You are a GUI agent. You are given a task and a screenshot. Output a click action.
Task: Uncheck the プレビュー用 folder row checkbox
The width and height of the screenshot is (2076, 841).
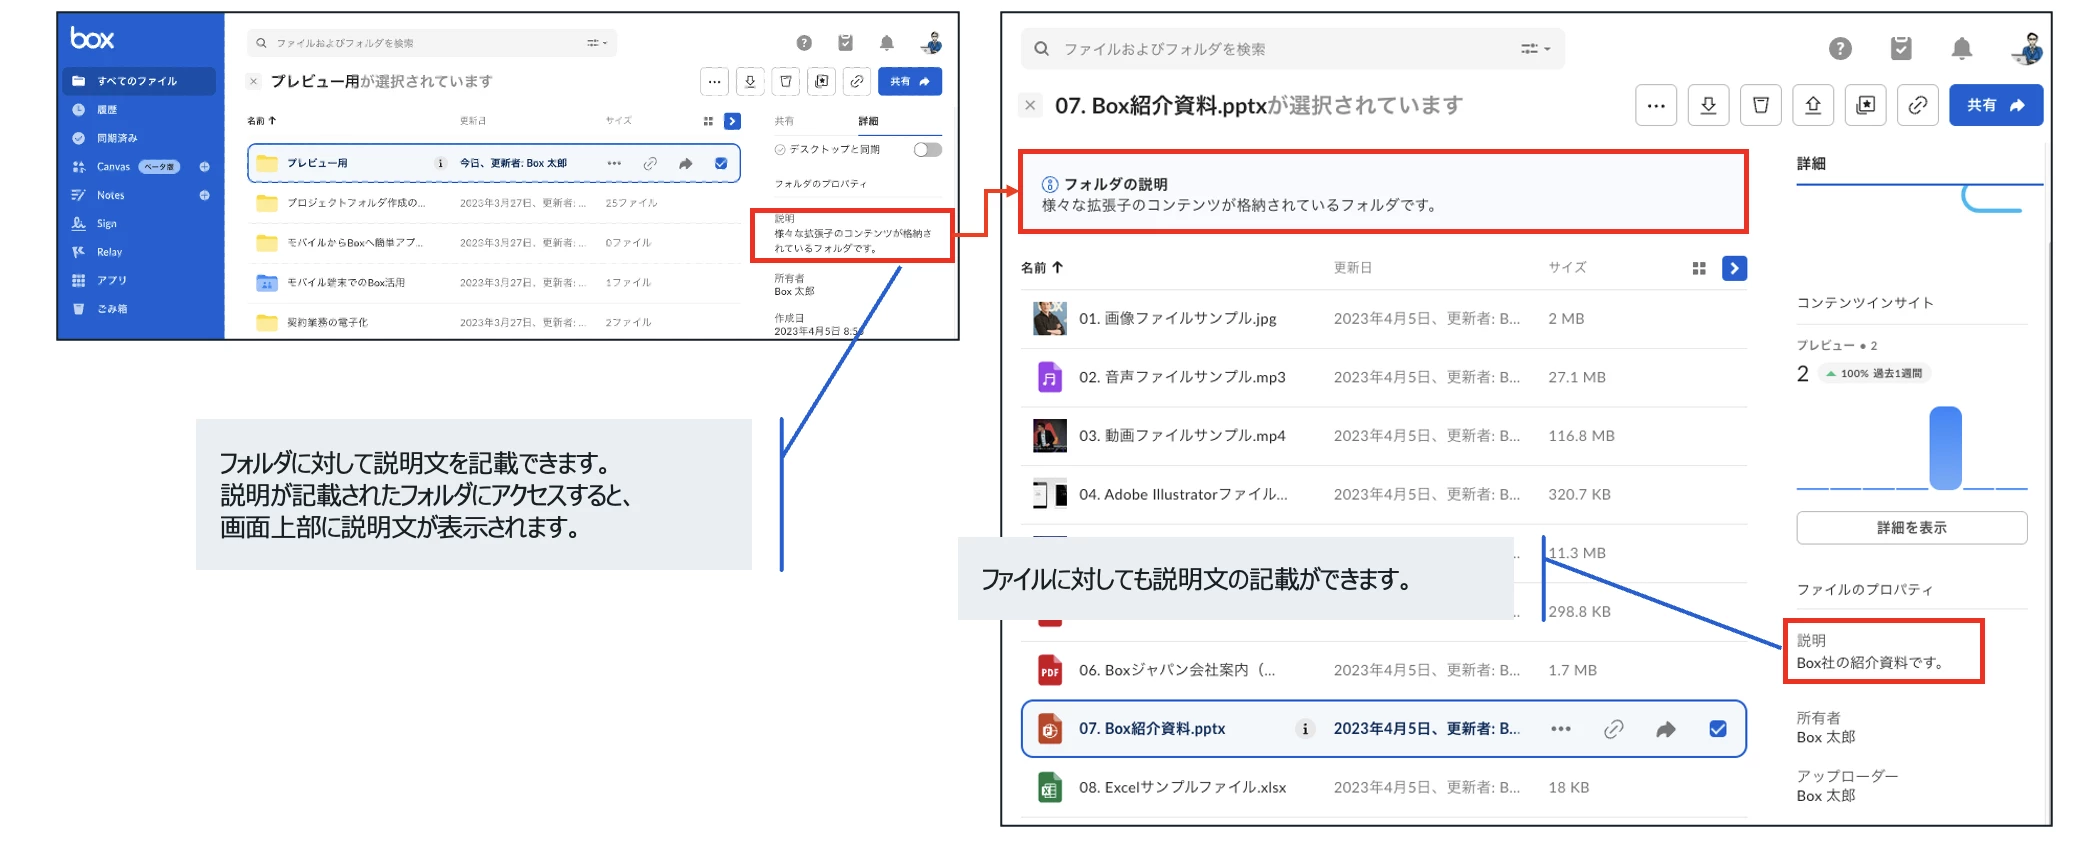(721, 163)
